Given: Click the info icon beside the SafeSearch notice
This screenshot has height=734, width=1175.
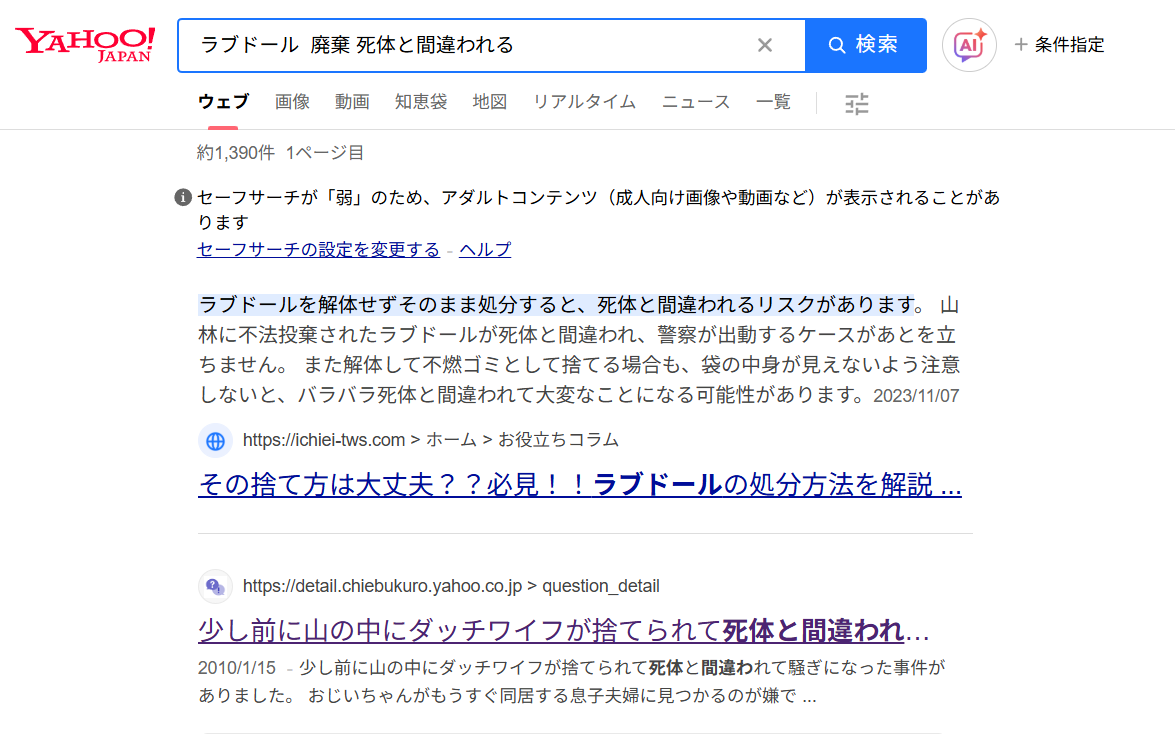Looking at the screenshot, I should click(183, 197).
